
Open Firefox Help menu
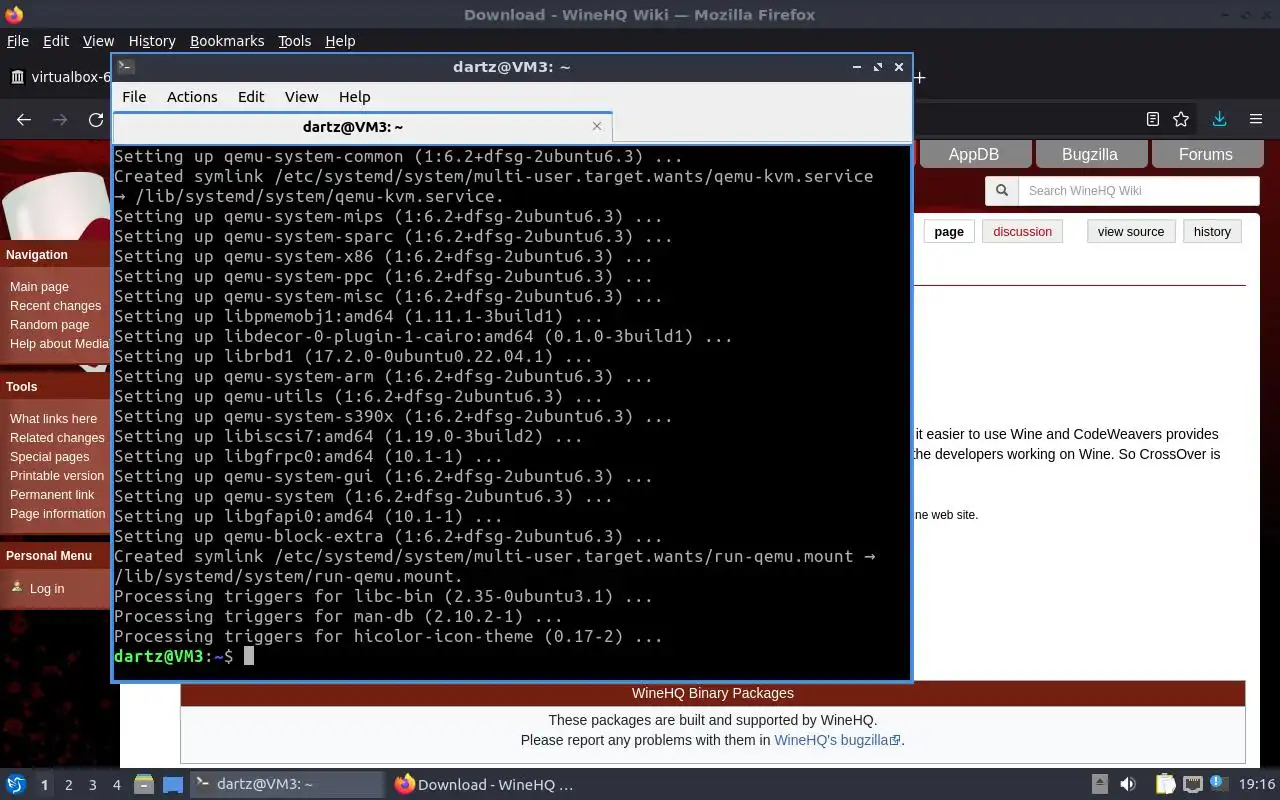click(340, 41)
